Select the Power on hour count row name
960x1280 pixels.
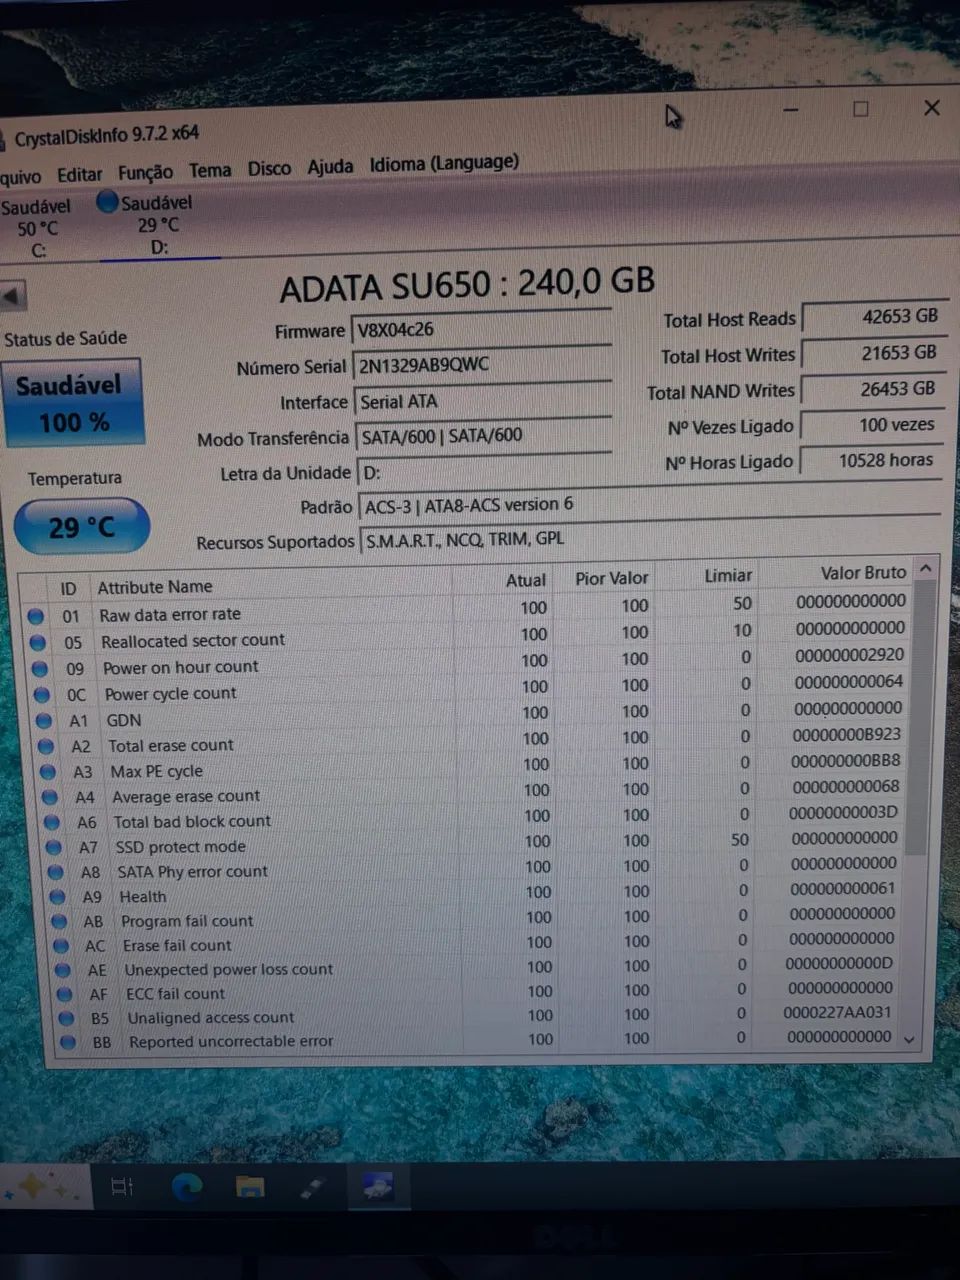pyautogui.click(x=181, y=667)
